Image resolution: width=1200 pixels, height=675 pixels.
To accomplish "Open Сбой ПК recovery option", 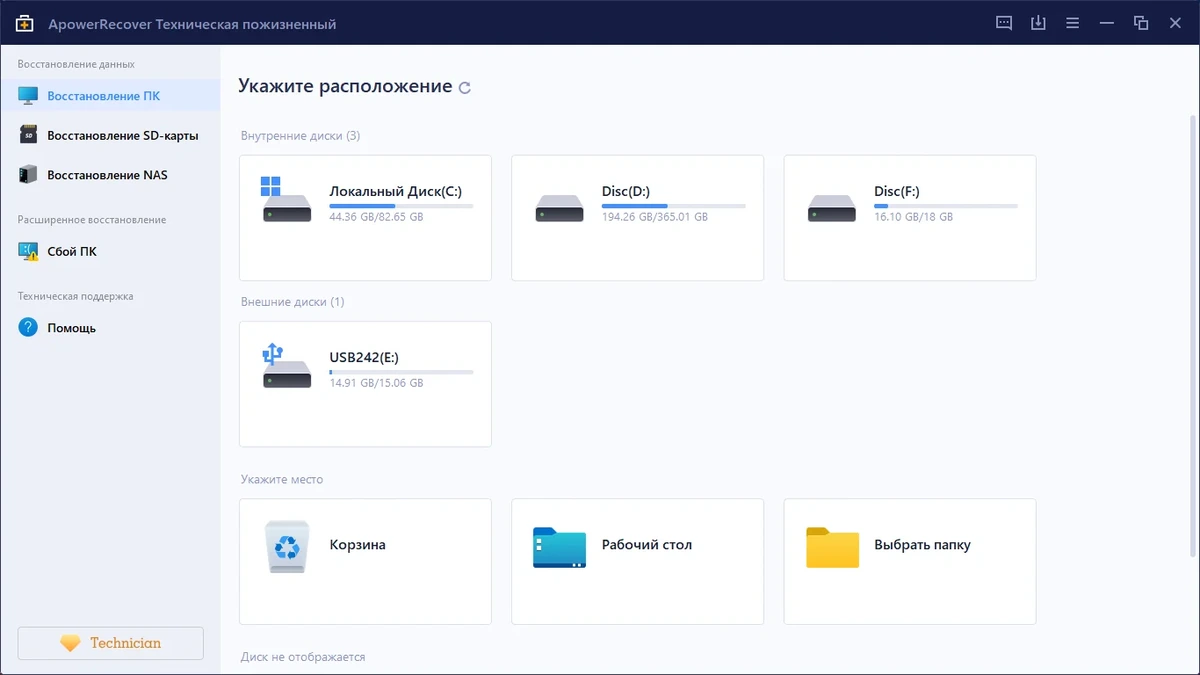I will pyautogui.click(x=110, y=251).
